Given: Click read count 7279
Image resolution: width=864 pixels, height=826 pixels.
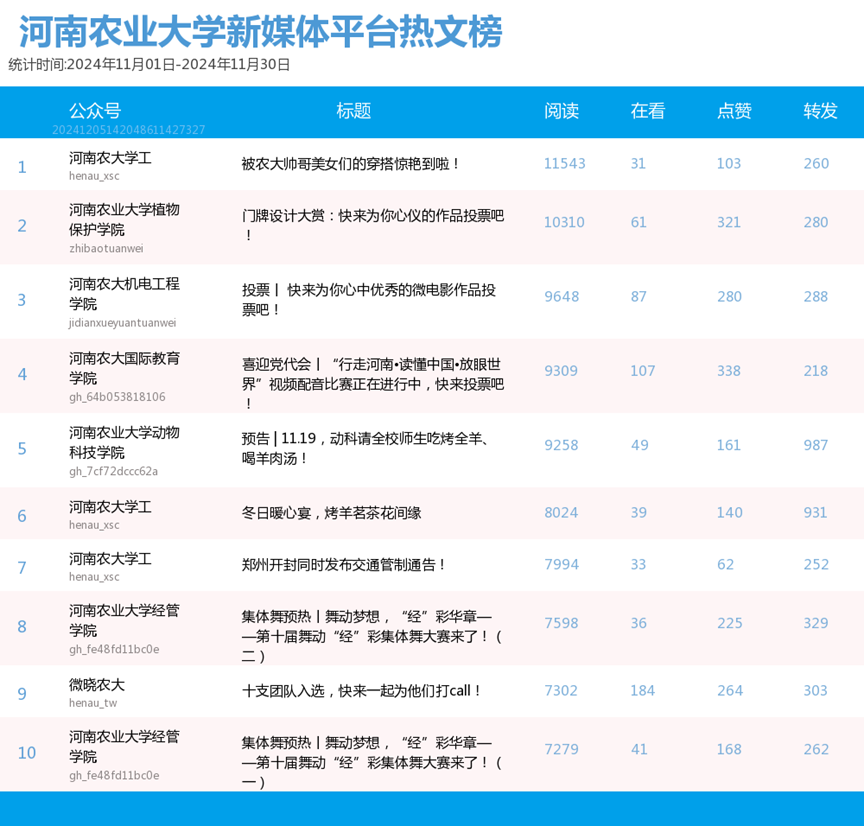Looking at the screenshot, I should tap(561, 749).
